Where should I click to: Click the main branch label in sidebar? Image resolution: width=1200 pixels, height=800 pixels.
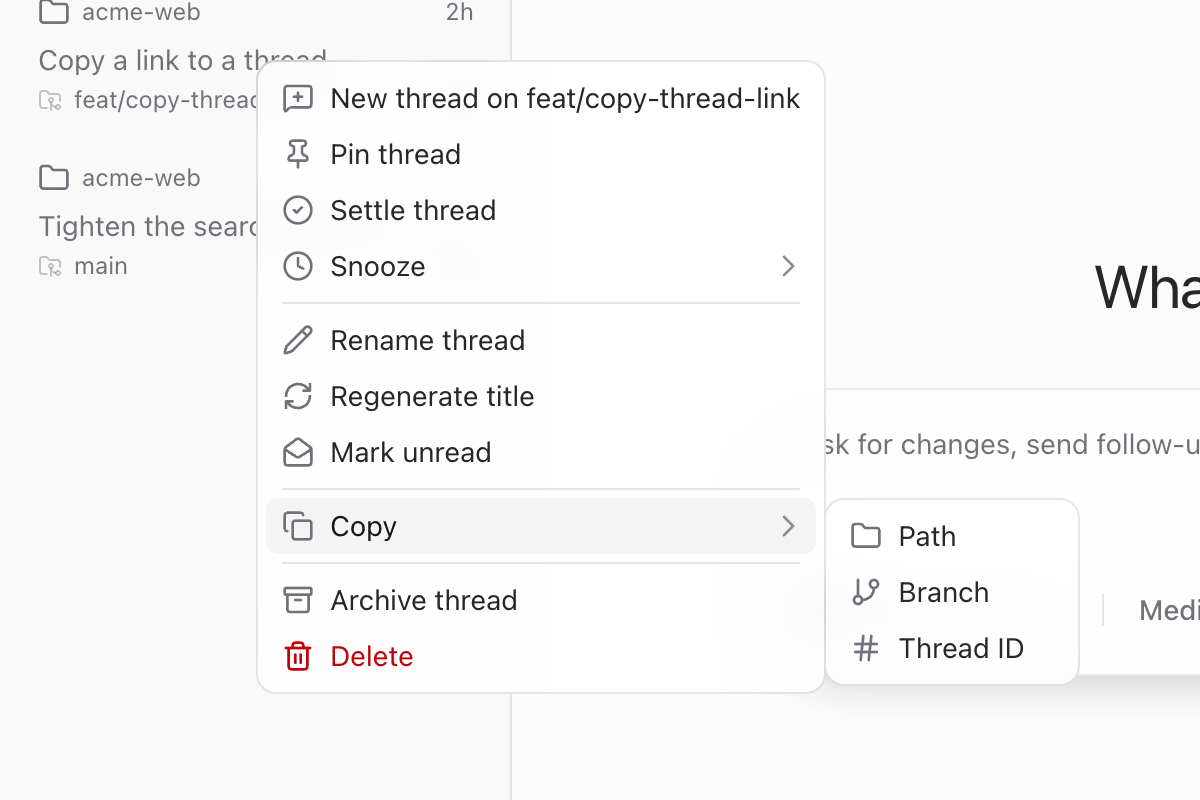[x=100, y=266]
